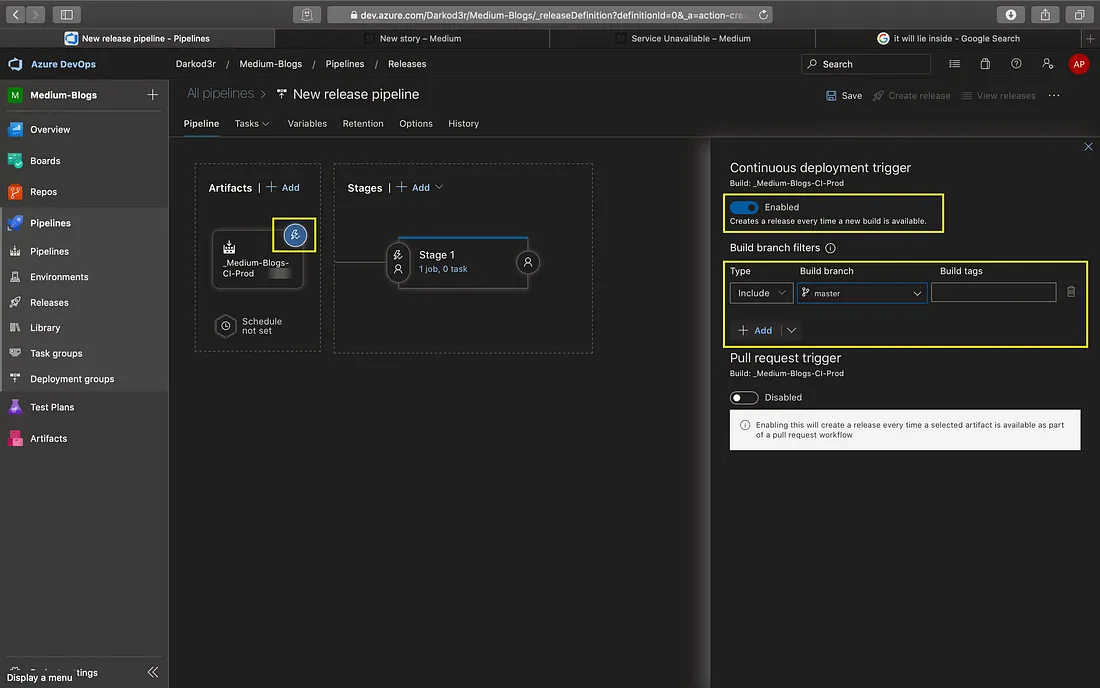This screenshot has height=688, width=1100.
Task: Switch to the Retention tab
Action: tap(363, 123)
